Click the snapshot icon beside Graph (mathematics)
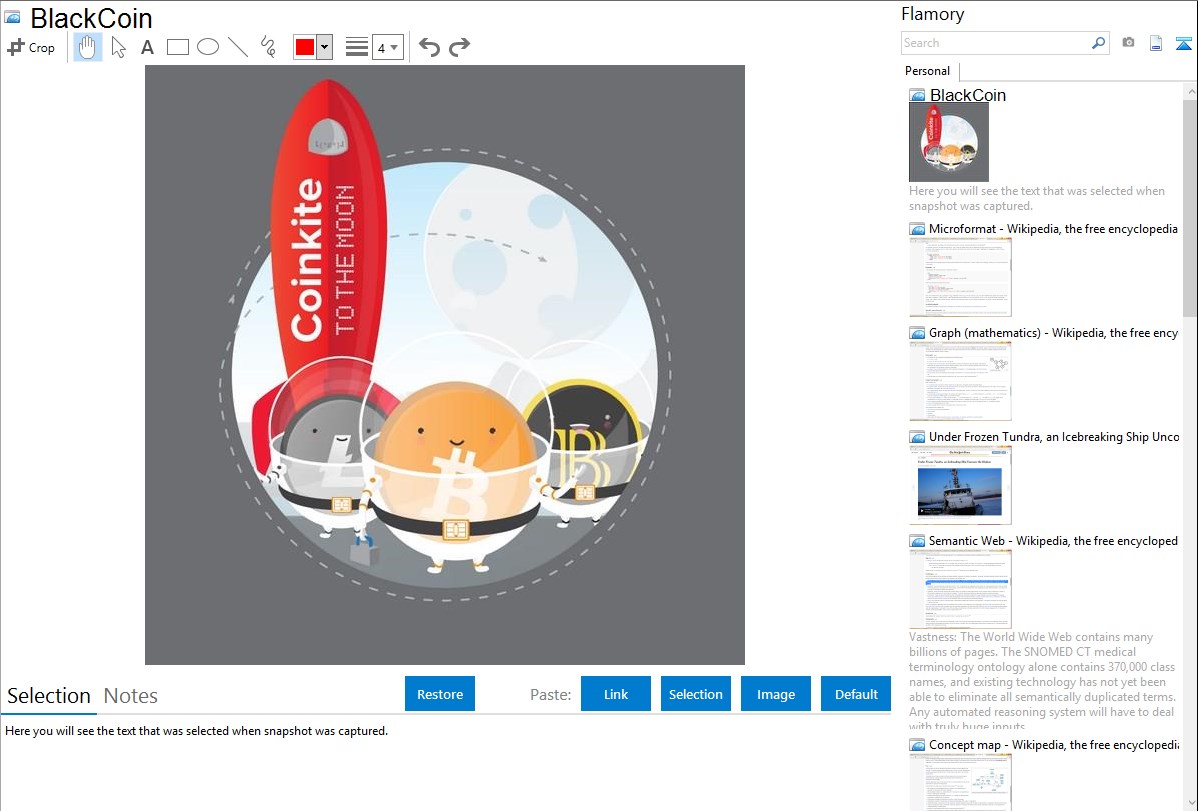Image resolution: width=1198 pixels, height=811 pixels. (x=918, y=333)
